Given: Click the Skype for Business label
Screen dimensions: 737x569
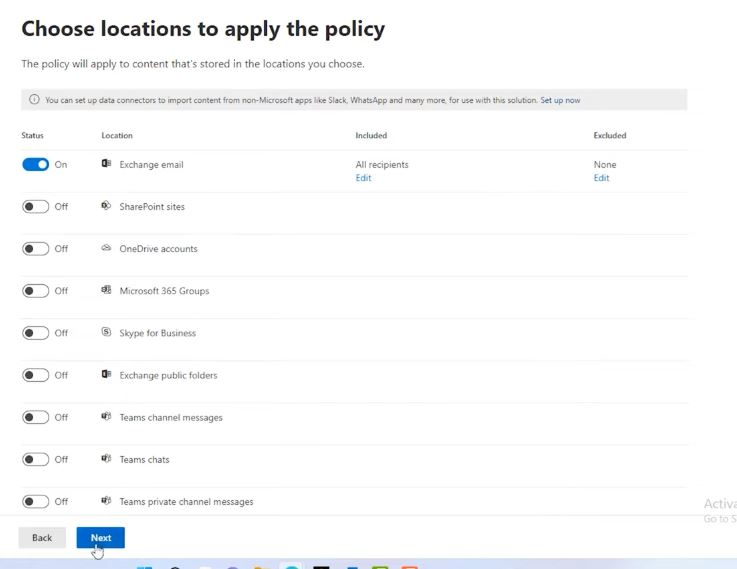Looking at the screenshot, I should tap(157, 333).
